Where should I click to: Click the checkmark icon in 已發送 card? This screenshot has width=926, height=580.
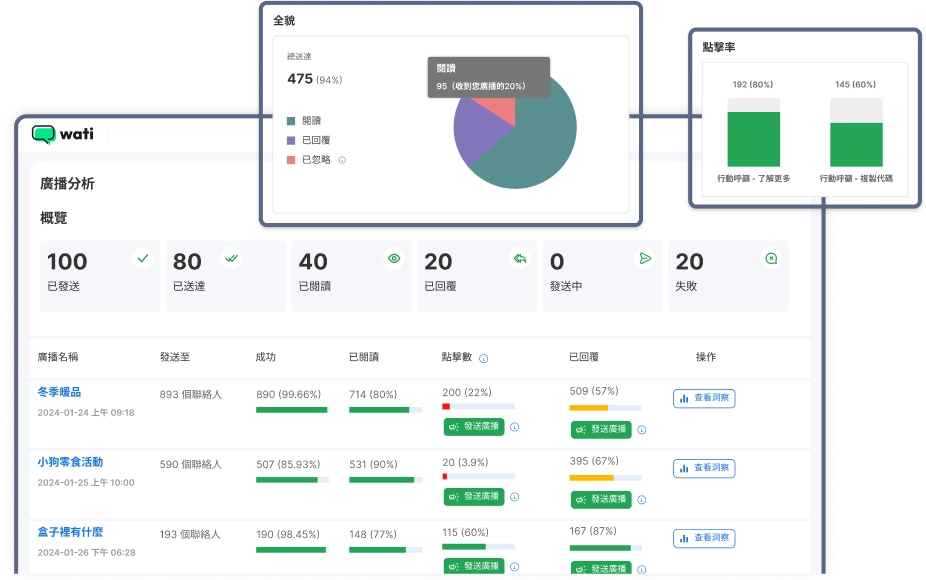coord(143,258)
